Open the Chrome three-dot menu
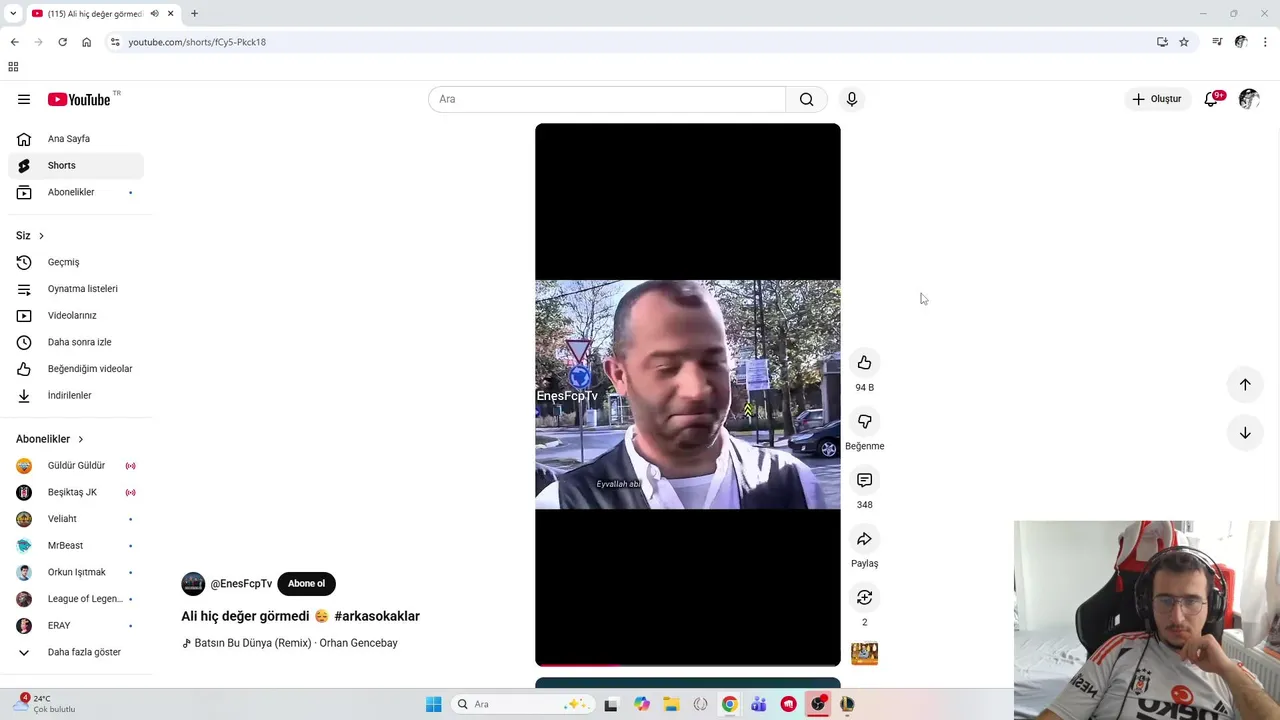The height and width of the screenshot is (720, 1280). pos(1266,42)
